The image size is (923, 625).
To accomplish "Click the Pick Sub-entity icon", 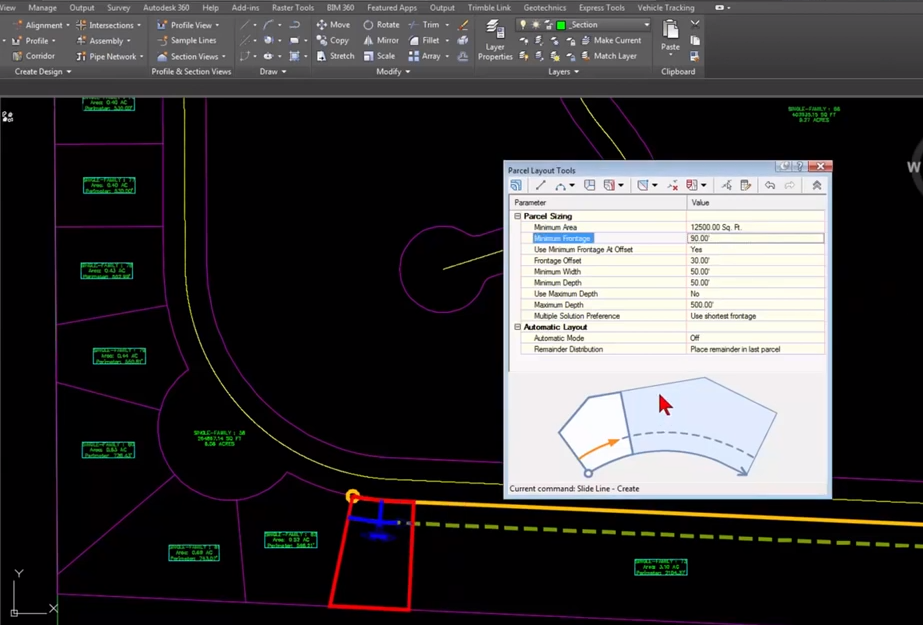I will (726, 185).
